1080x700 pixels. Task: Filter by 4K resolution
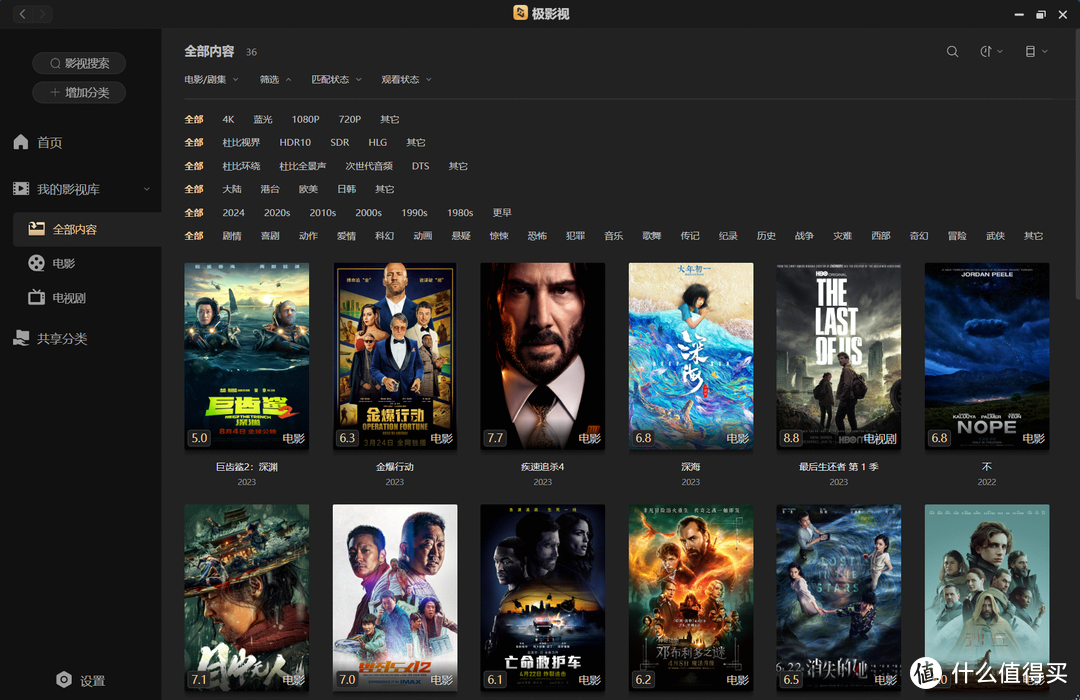[x=229, y=119]
